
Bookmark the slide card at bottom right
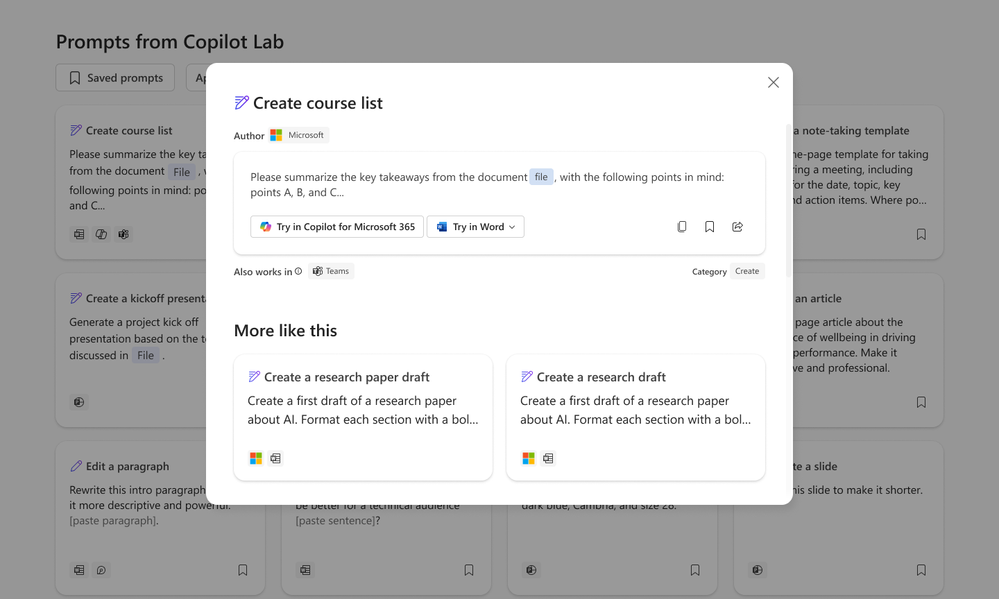[921, 570]
